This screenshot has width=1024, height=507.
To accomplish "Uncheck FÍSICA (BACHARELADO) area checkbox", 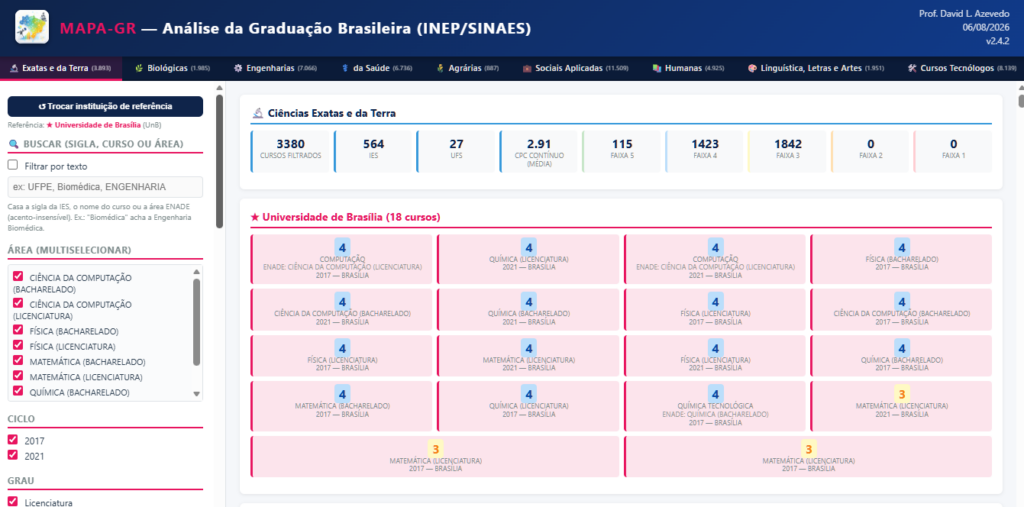I will pyautogui.click(x=18, y=331).
